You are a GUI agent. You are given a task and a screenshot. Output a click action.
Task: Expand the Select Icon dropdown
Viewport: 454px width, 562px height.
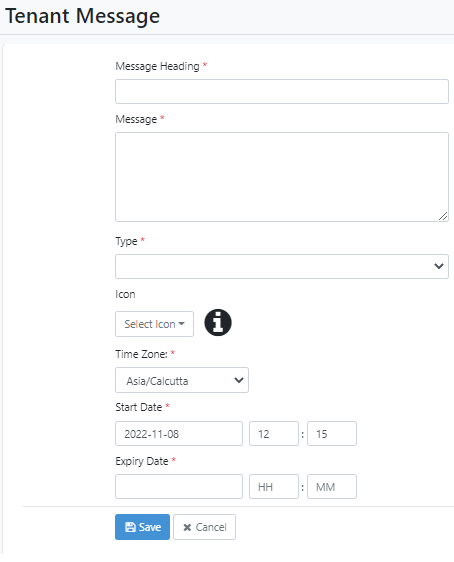154,324
